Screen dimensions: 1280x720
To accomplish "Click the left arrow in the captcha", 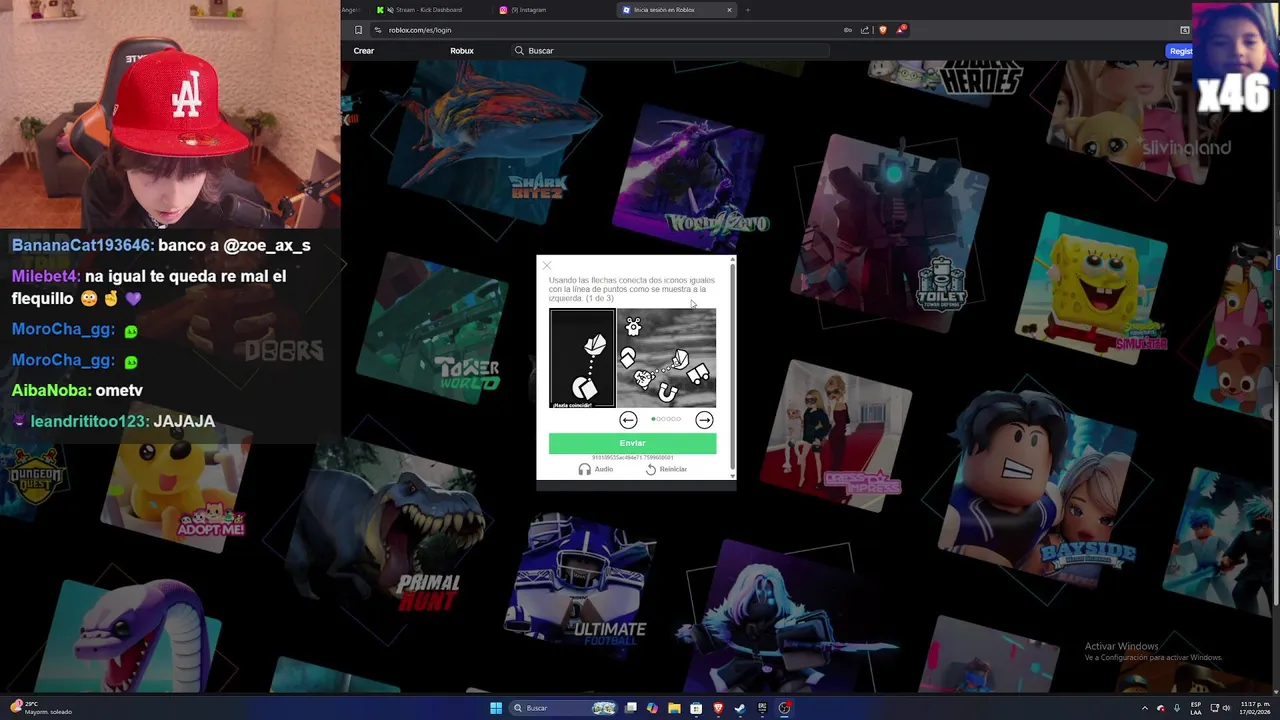I will (x=628, y=420).
